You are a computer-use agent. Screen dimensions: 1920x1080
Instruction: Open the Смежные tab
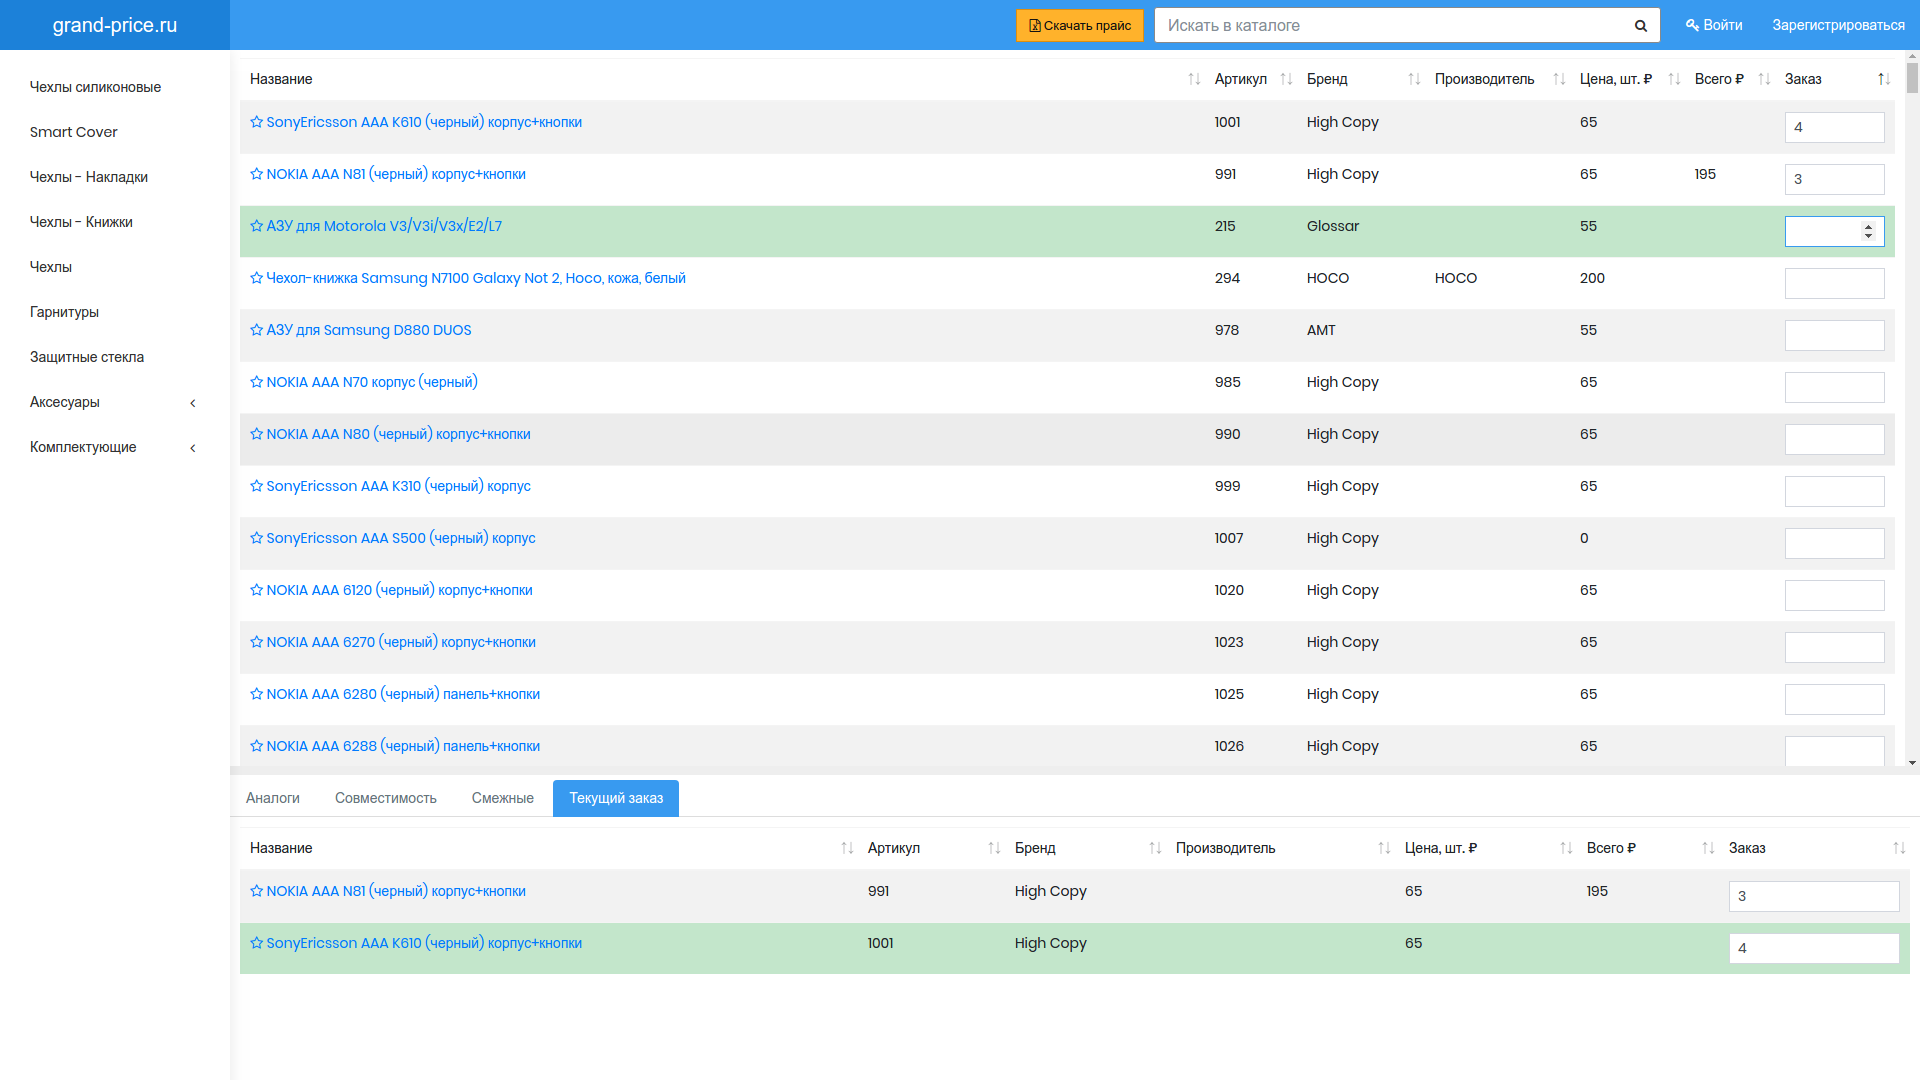pos(503,798)
